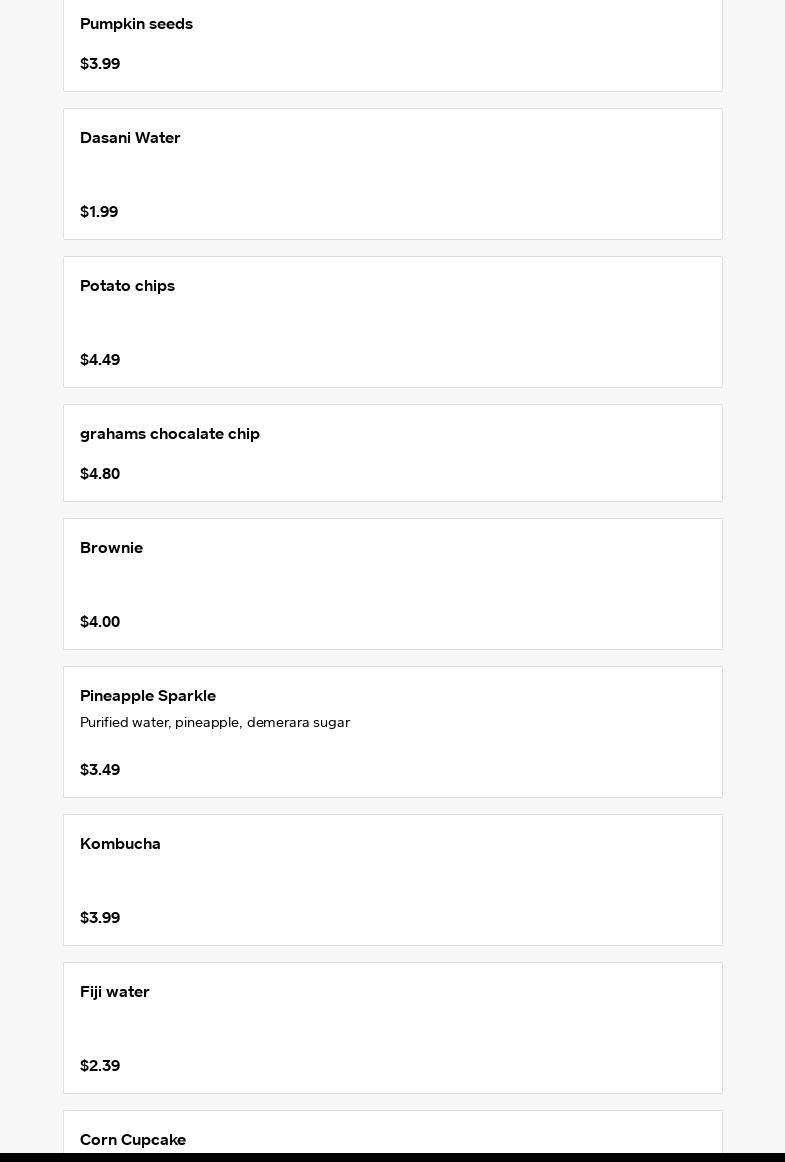Click the Kombucha item title
This screenshot has height=1162, width=785.
pos(120,844)
